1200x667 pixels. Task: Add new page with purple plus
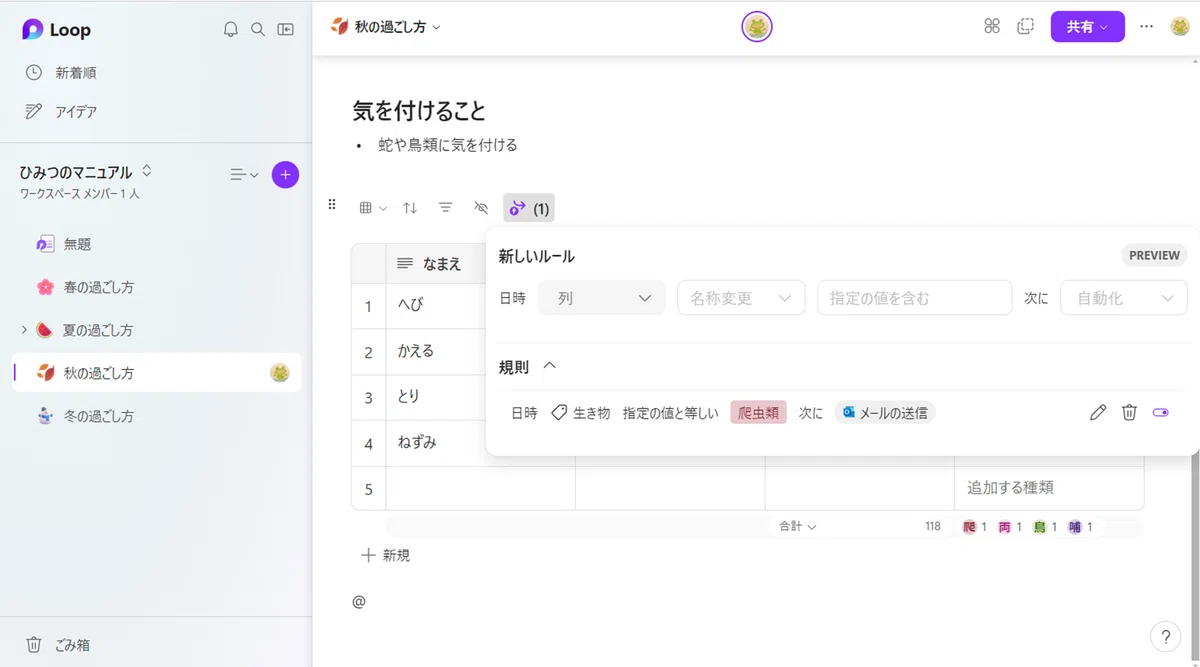point(285,174)
